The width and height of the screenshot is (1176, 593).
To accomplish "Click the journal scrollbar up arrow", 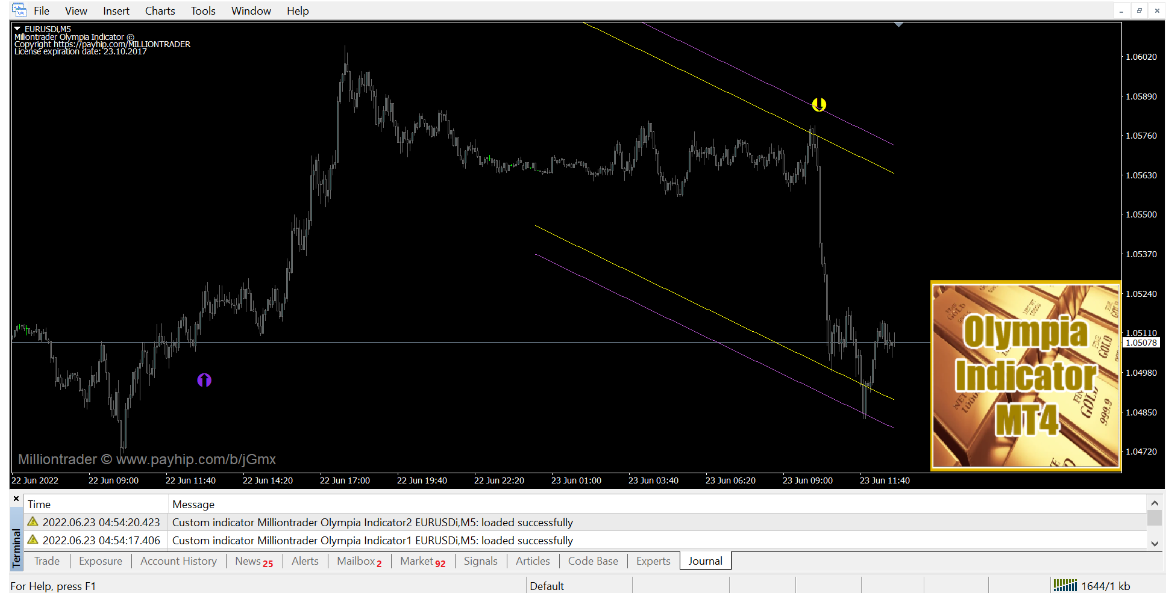I will [1155, 504].
